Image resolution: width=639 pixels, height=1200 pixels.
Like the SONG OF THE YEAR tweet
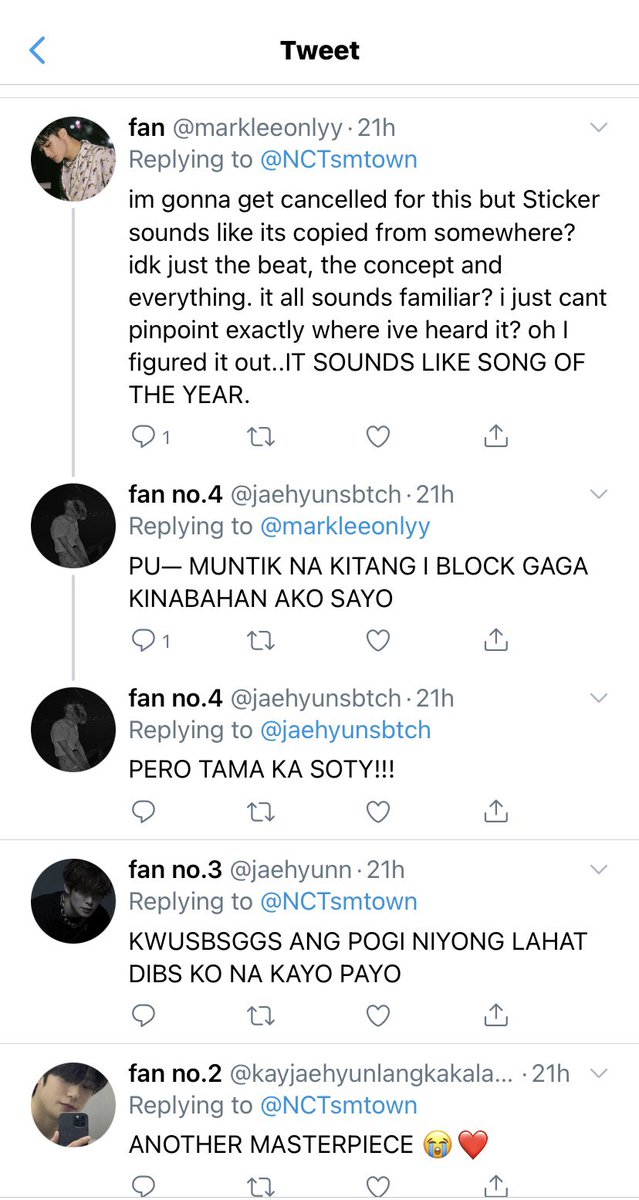(x=377, y=437)
